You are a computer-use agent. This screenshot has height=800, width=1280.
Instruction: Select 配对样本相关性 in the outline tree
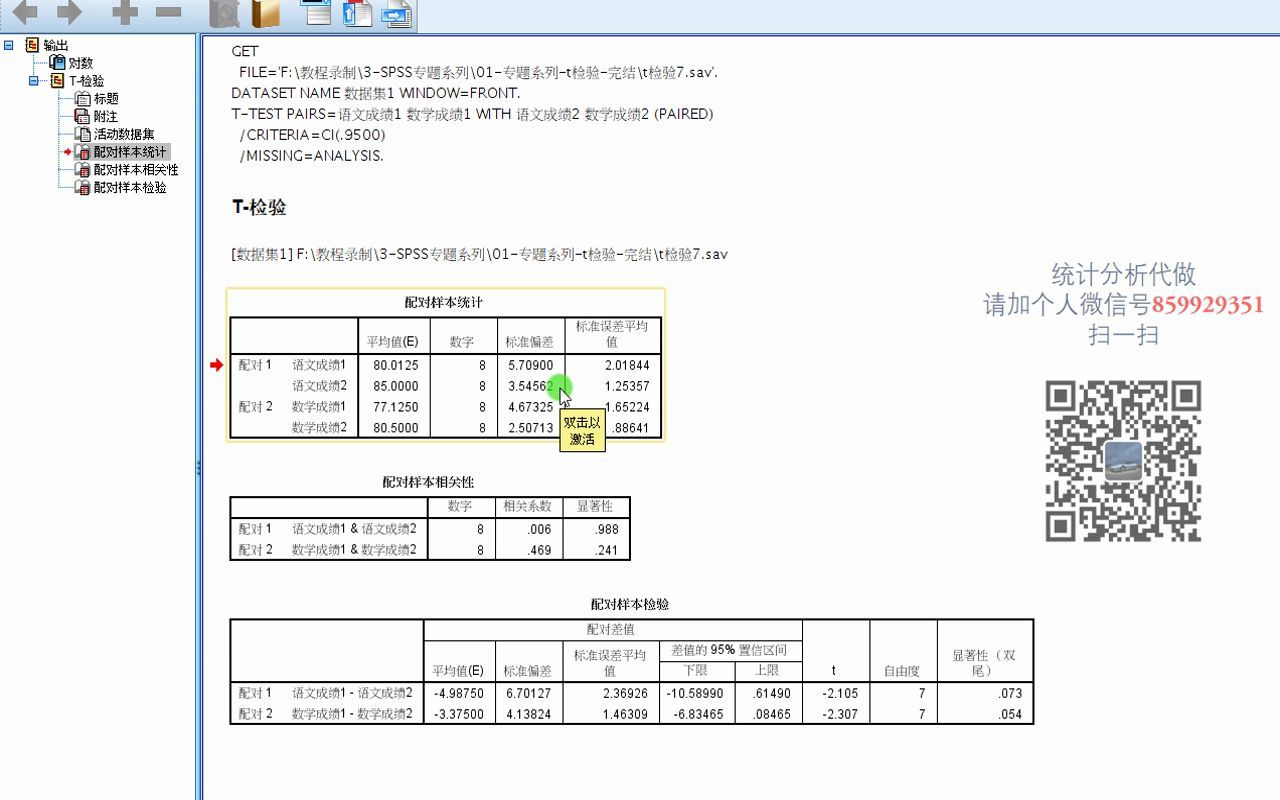(136, 170)
